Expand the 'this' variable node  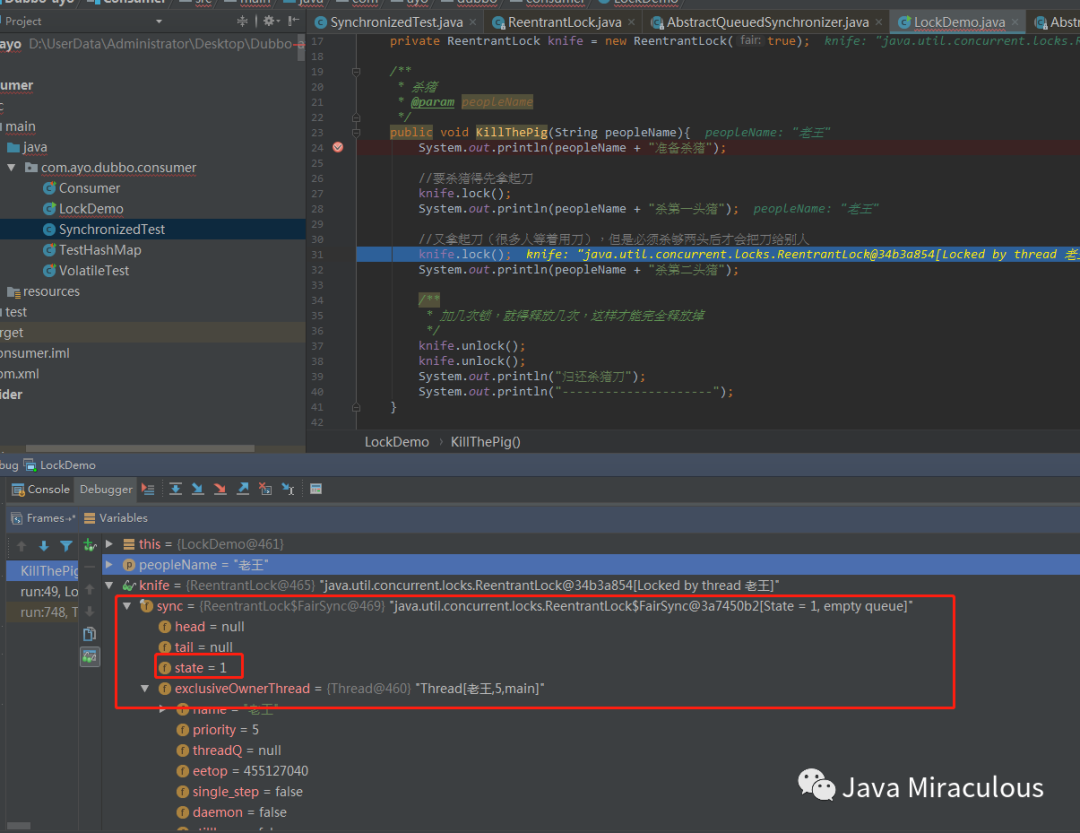[x=109, y=544]
